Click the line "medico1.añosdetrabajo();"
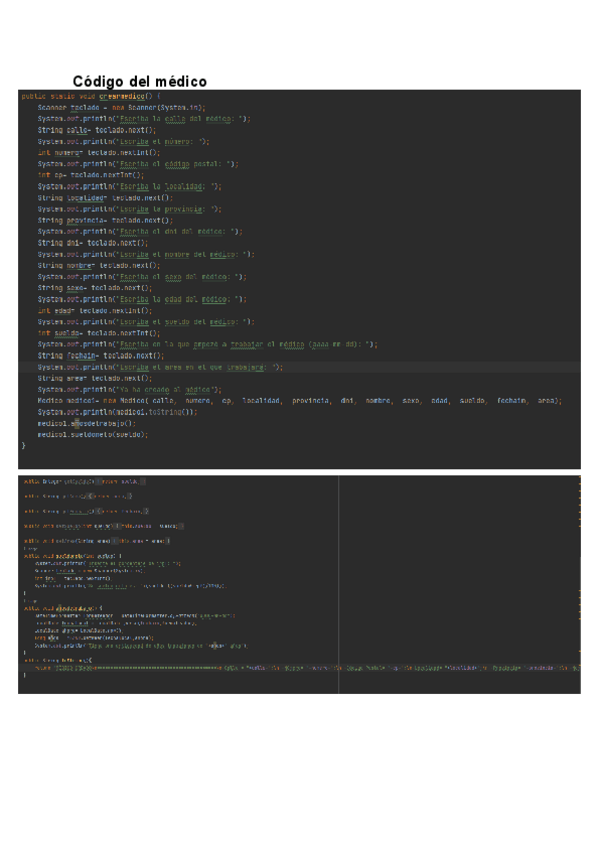Screen dimensions: 600x848 click(x=87, y=423)
